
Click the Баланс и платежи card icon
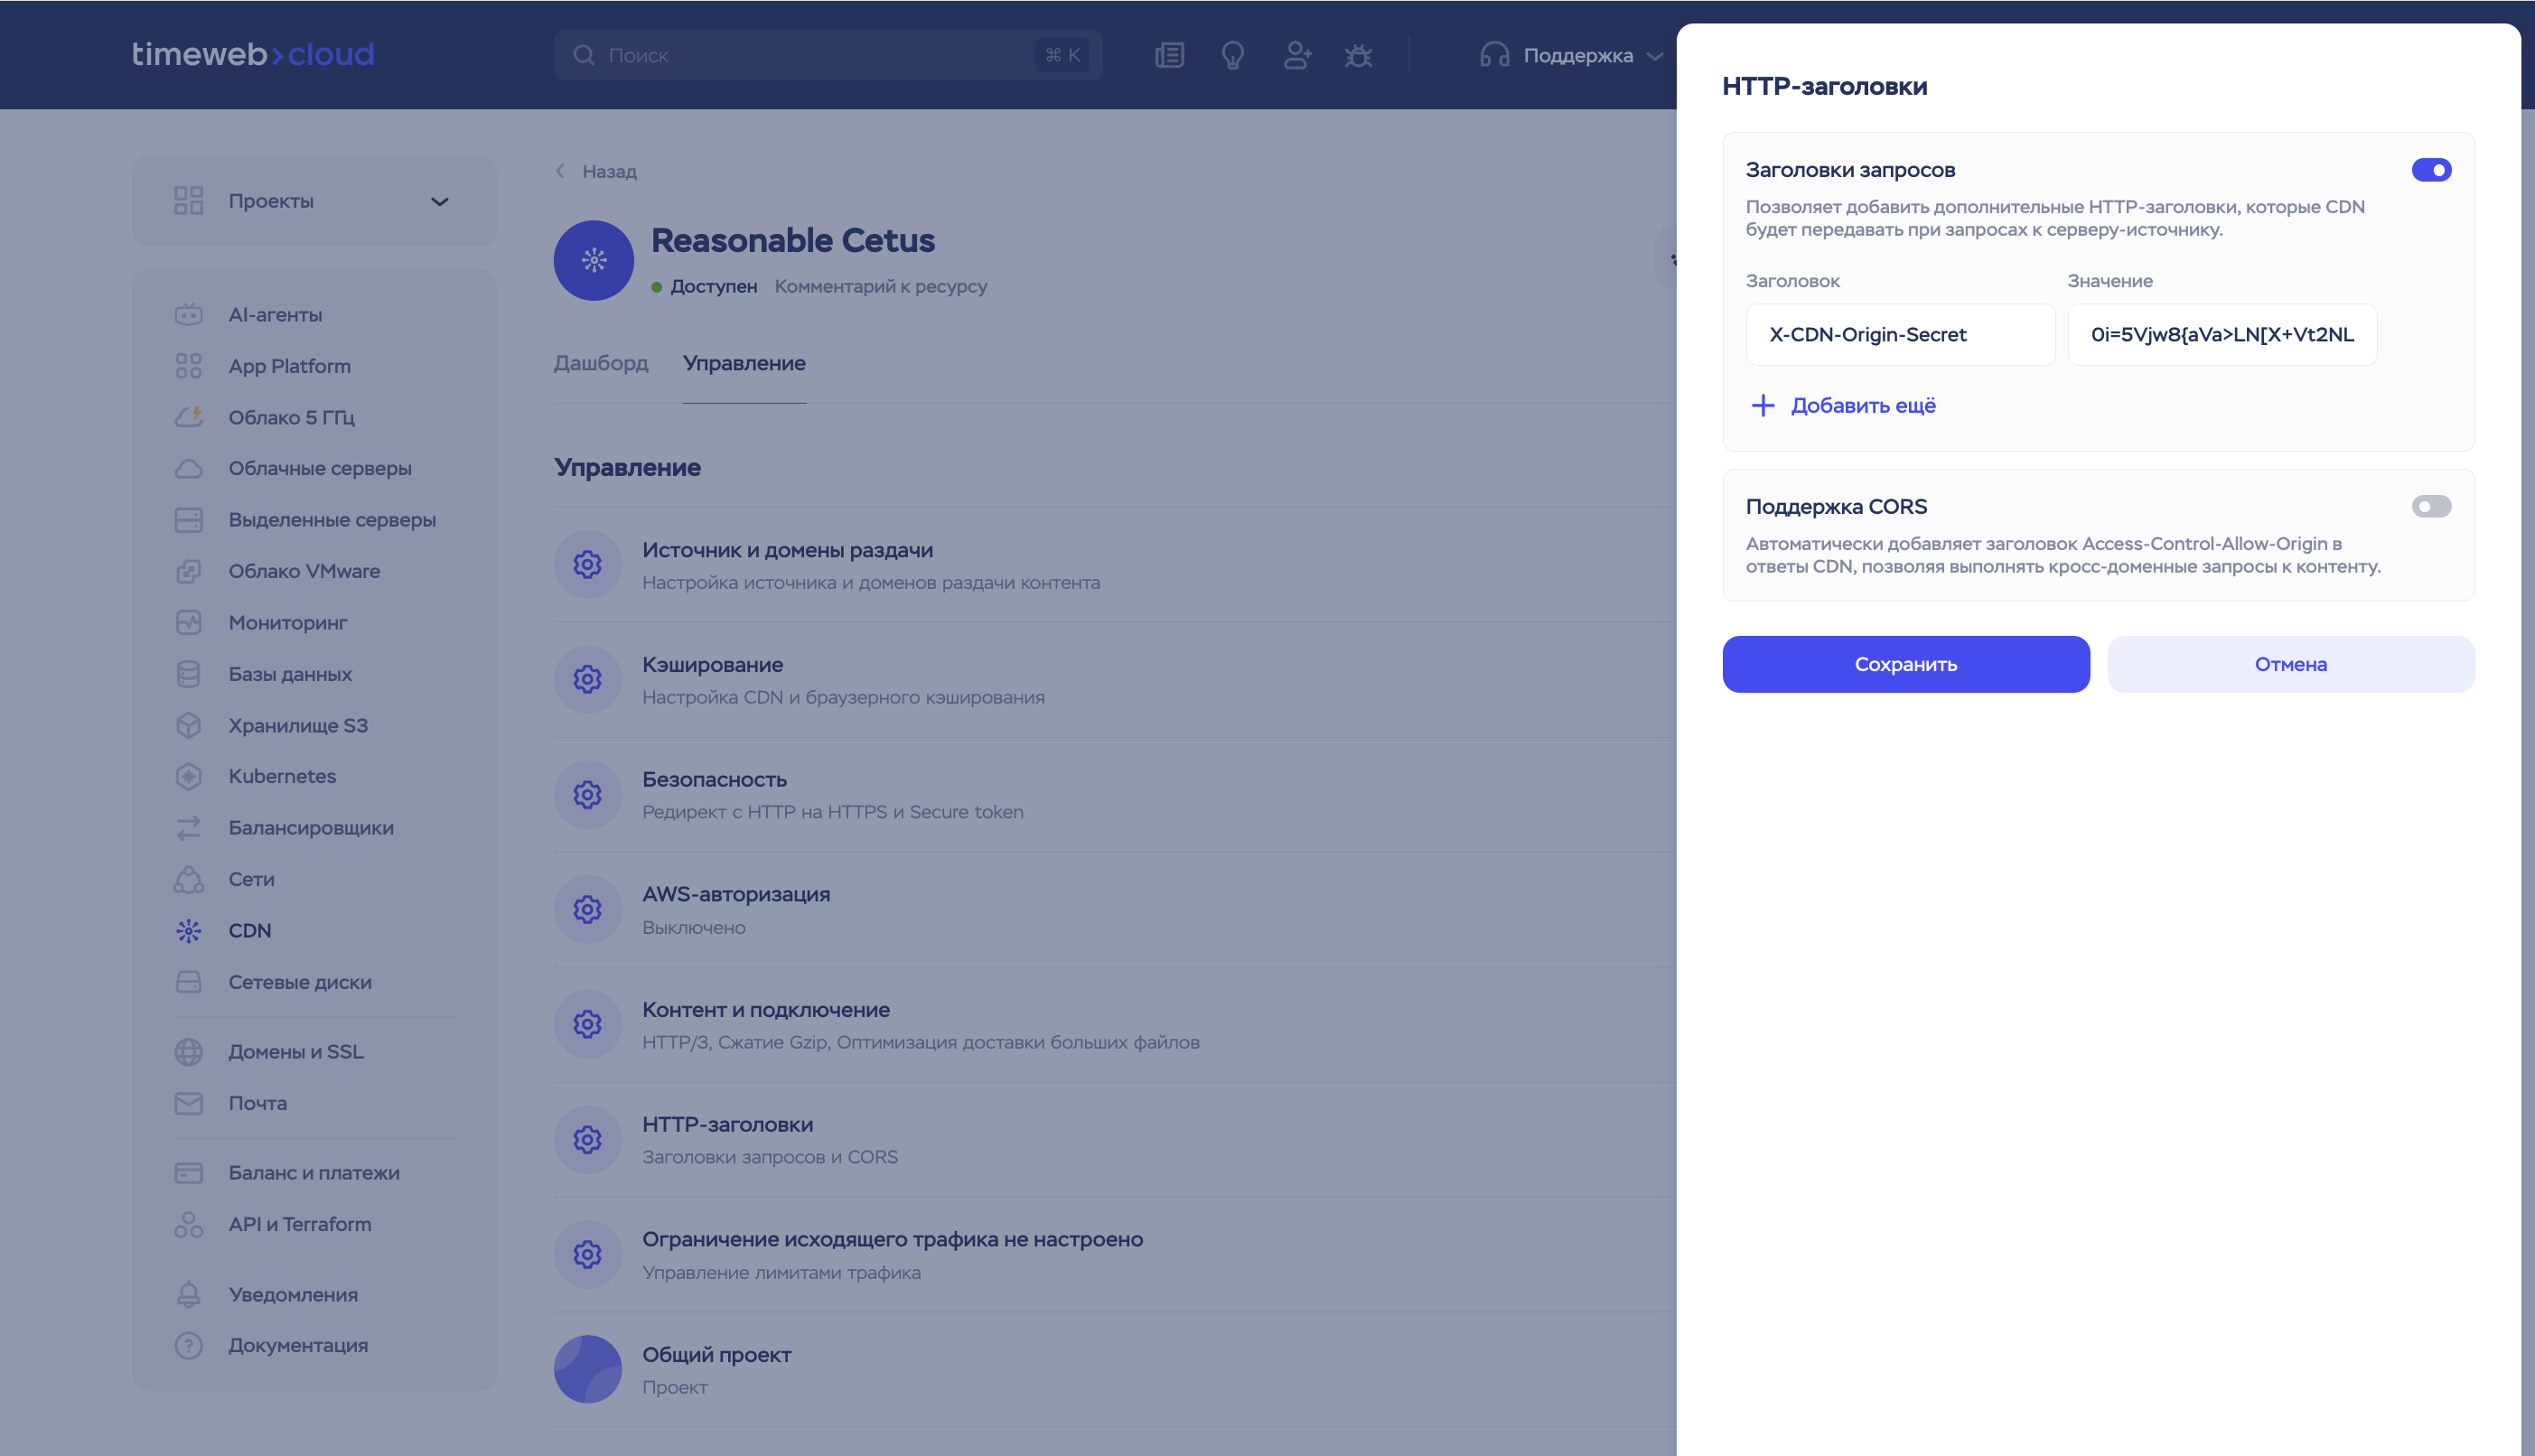click(188, 1173)
